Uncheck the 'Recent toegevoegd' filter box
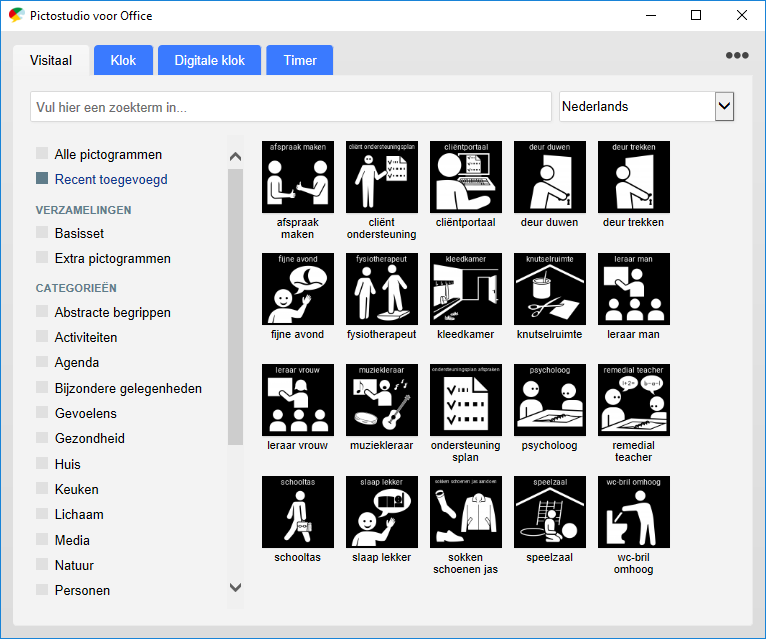 coord(42,178)
